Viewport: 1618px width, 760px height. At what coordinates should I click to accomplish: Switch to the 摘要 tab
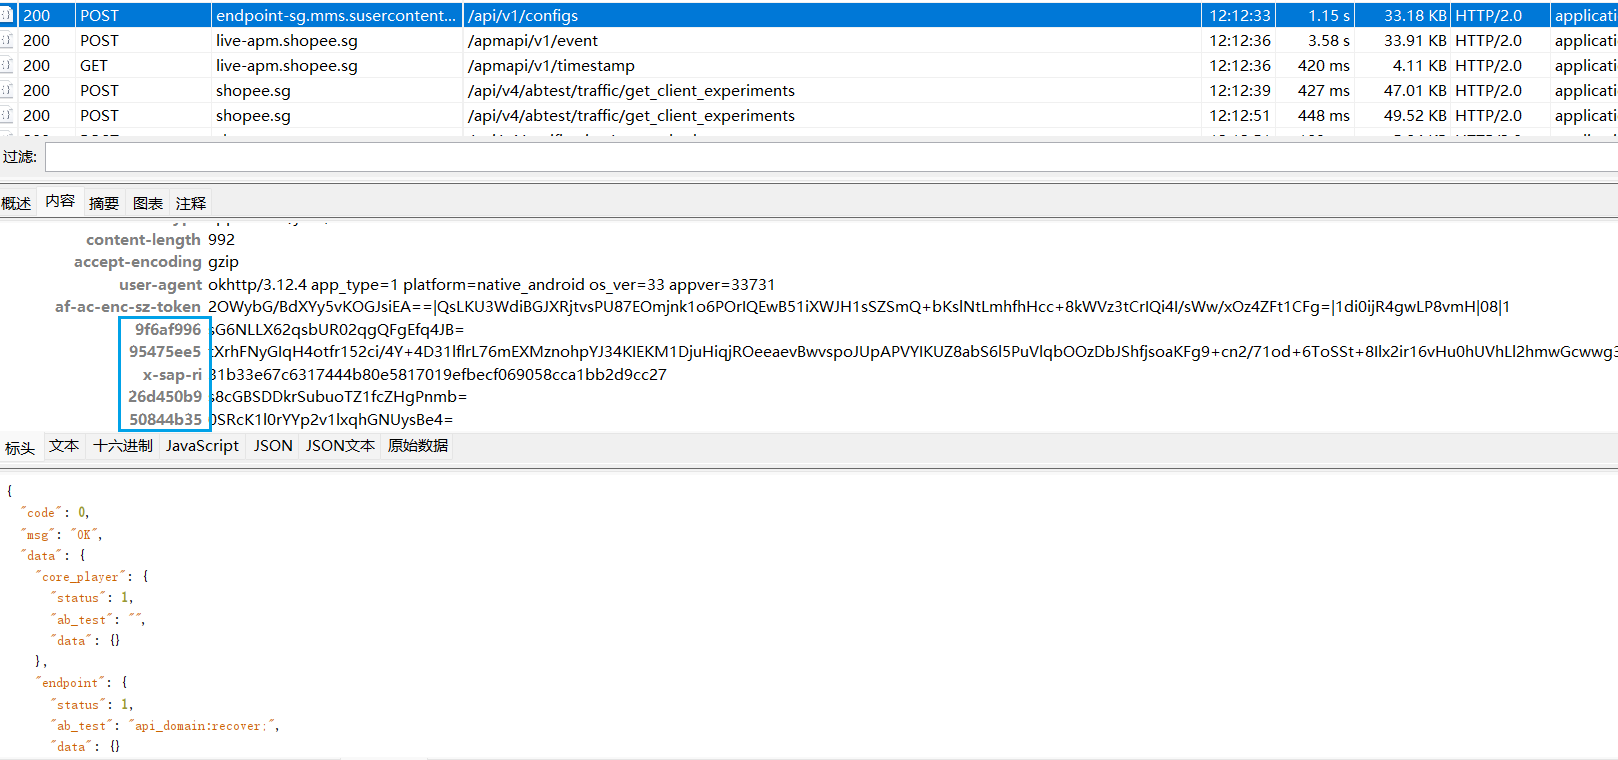pyautogui.click(x=104, y=203)
